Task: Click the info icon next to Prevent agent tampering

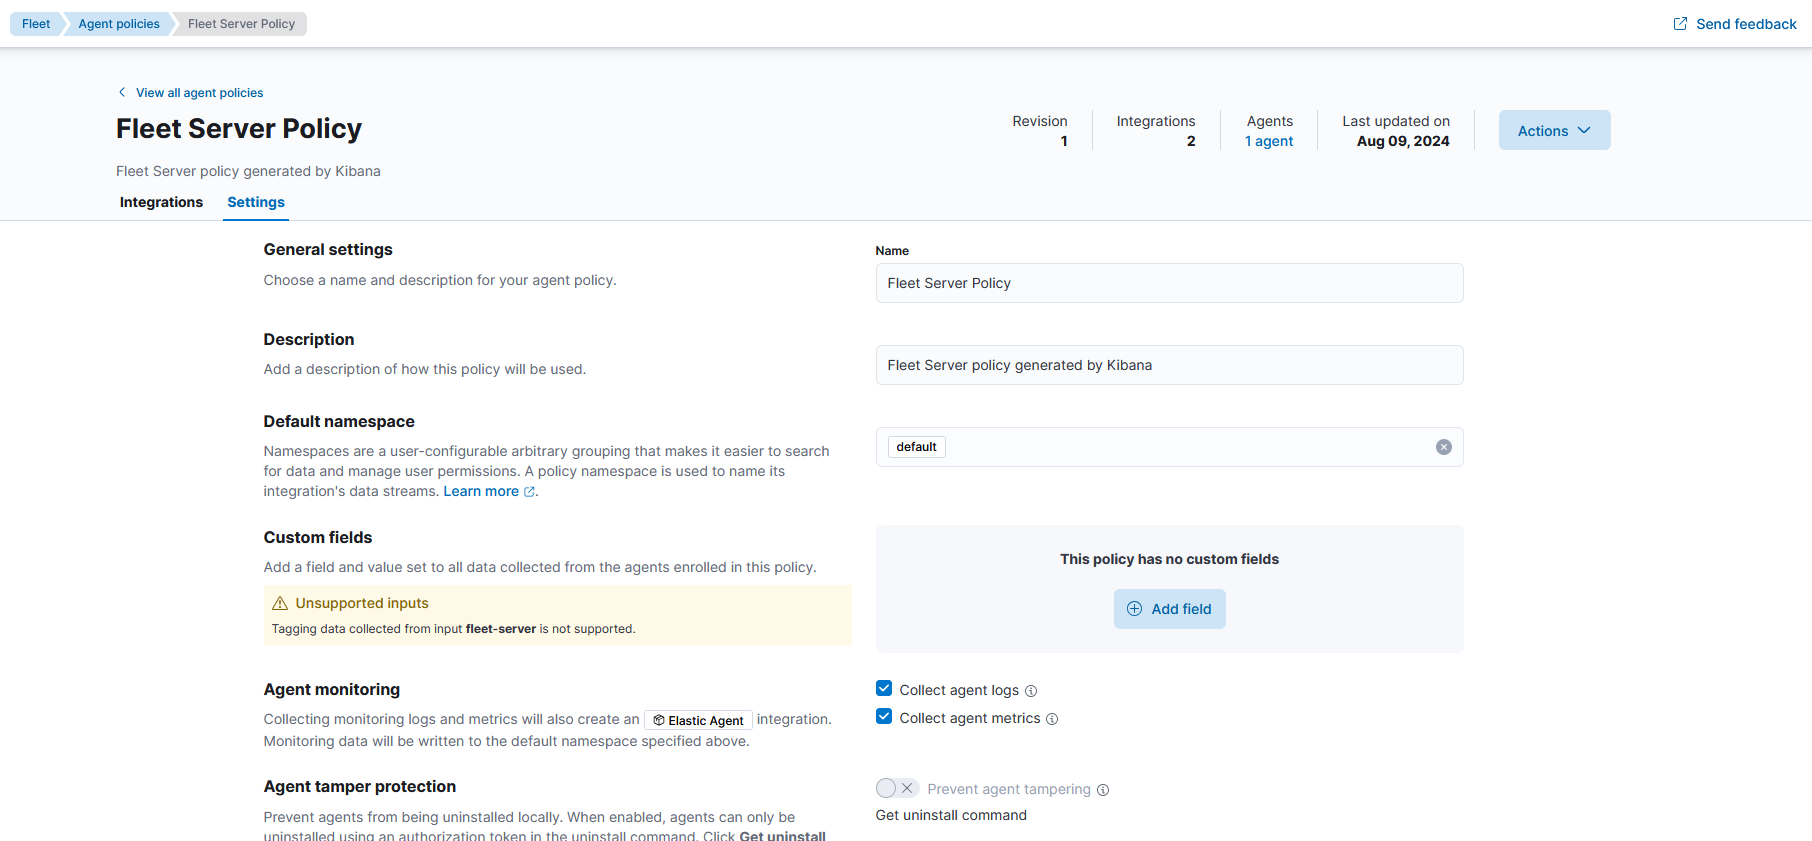Action: [x=1103, y=790]
